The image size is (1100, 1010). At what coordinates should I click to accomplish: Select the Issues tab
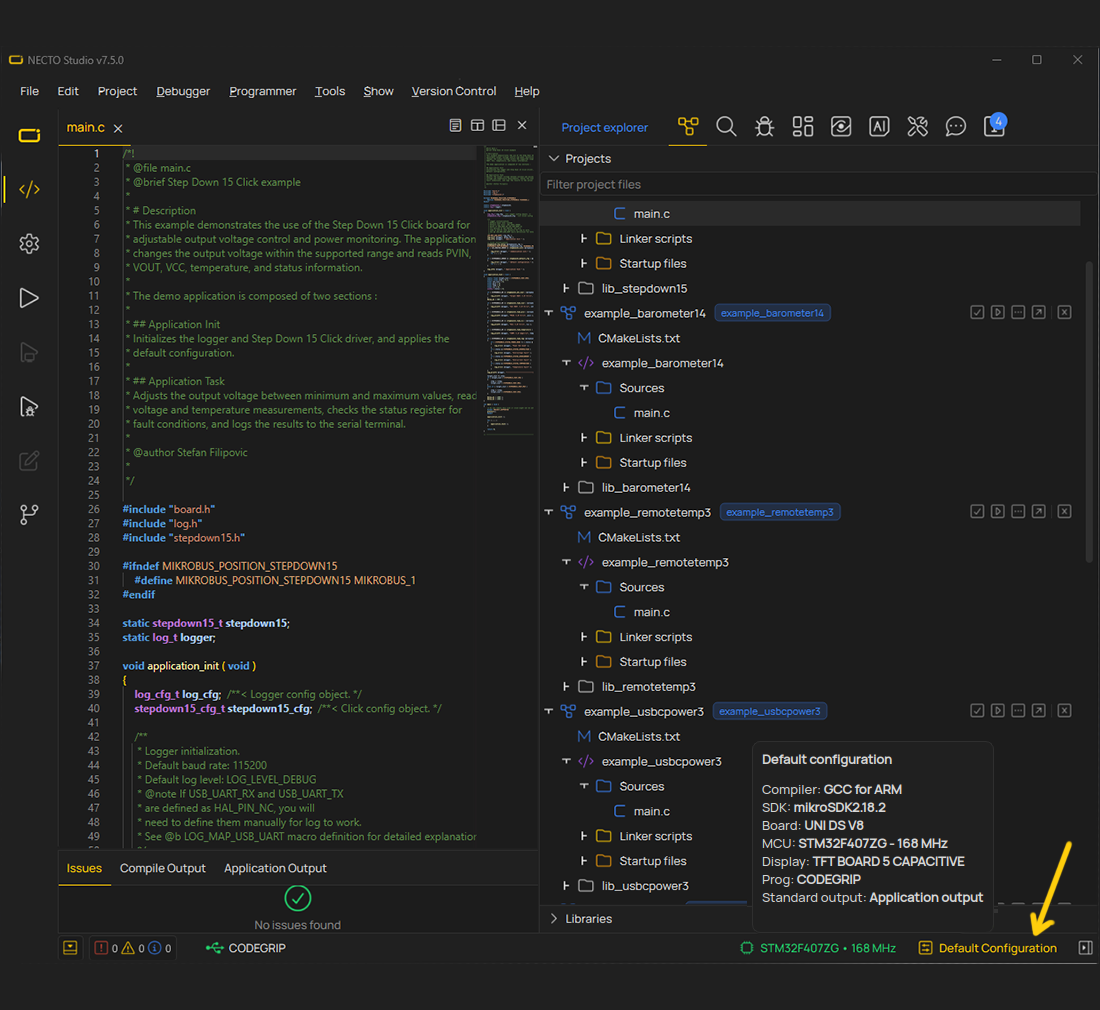pos(84,868)
